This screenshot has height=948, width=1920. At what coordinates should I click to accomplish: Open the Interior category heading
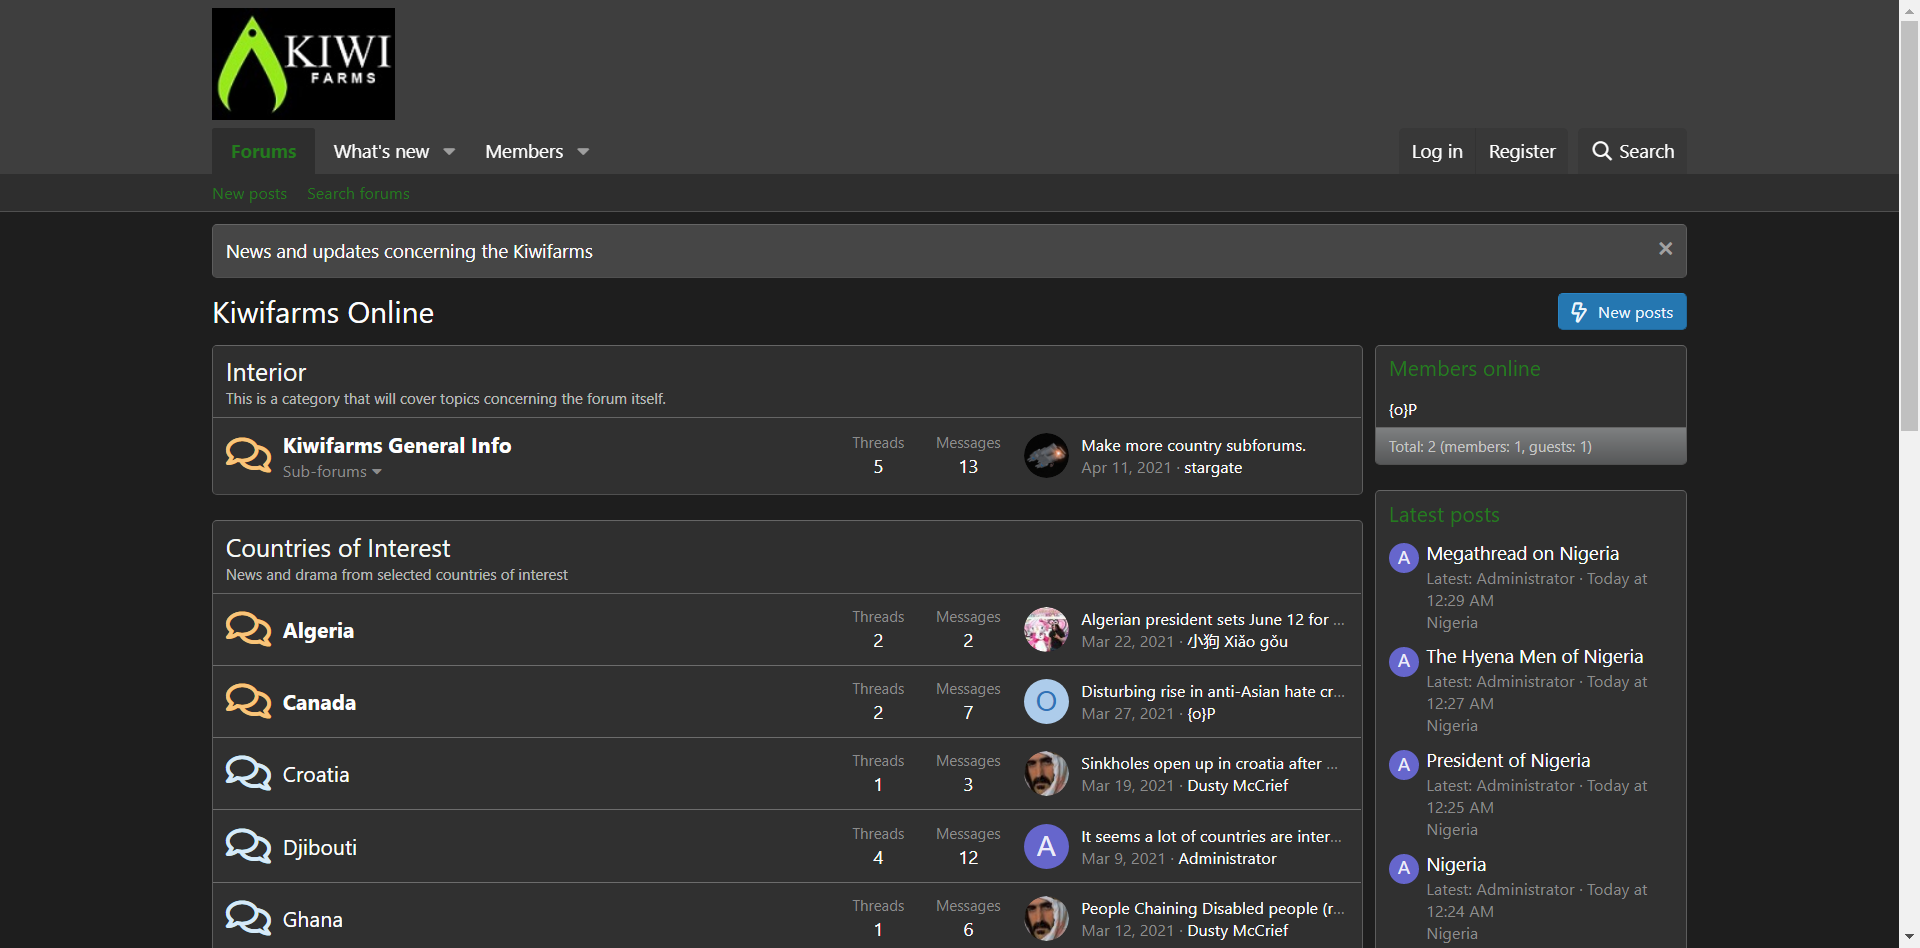(x=266, y=373)
